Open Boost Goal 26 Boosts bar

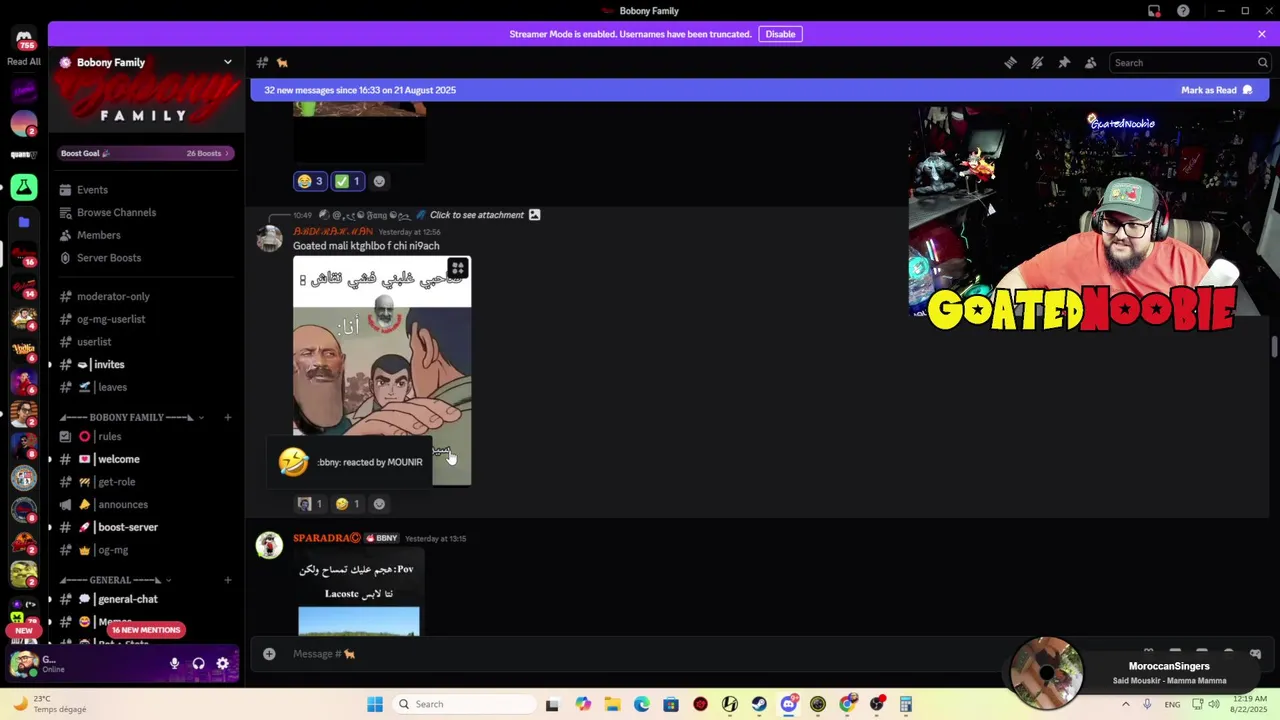click(146, 153)
